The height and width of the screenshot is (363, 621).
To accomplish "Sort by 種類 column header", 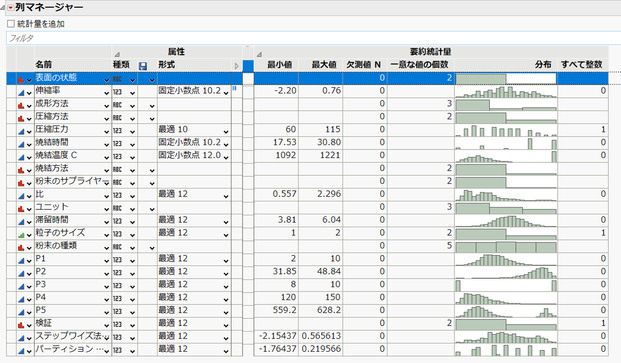I will (121, 65).
